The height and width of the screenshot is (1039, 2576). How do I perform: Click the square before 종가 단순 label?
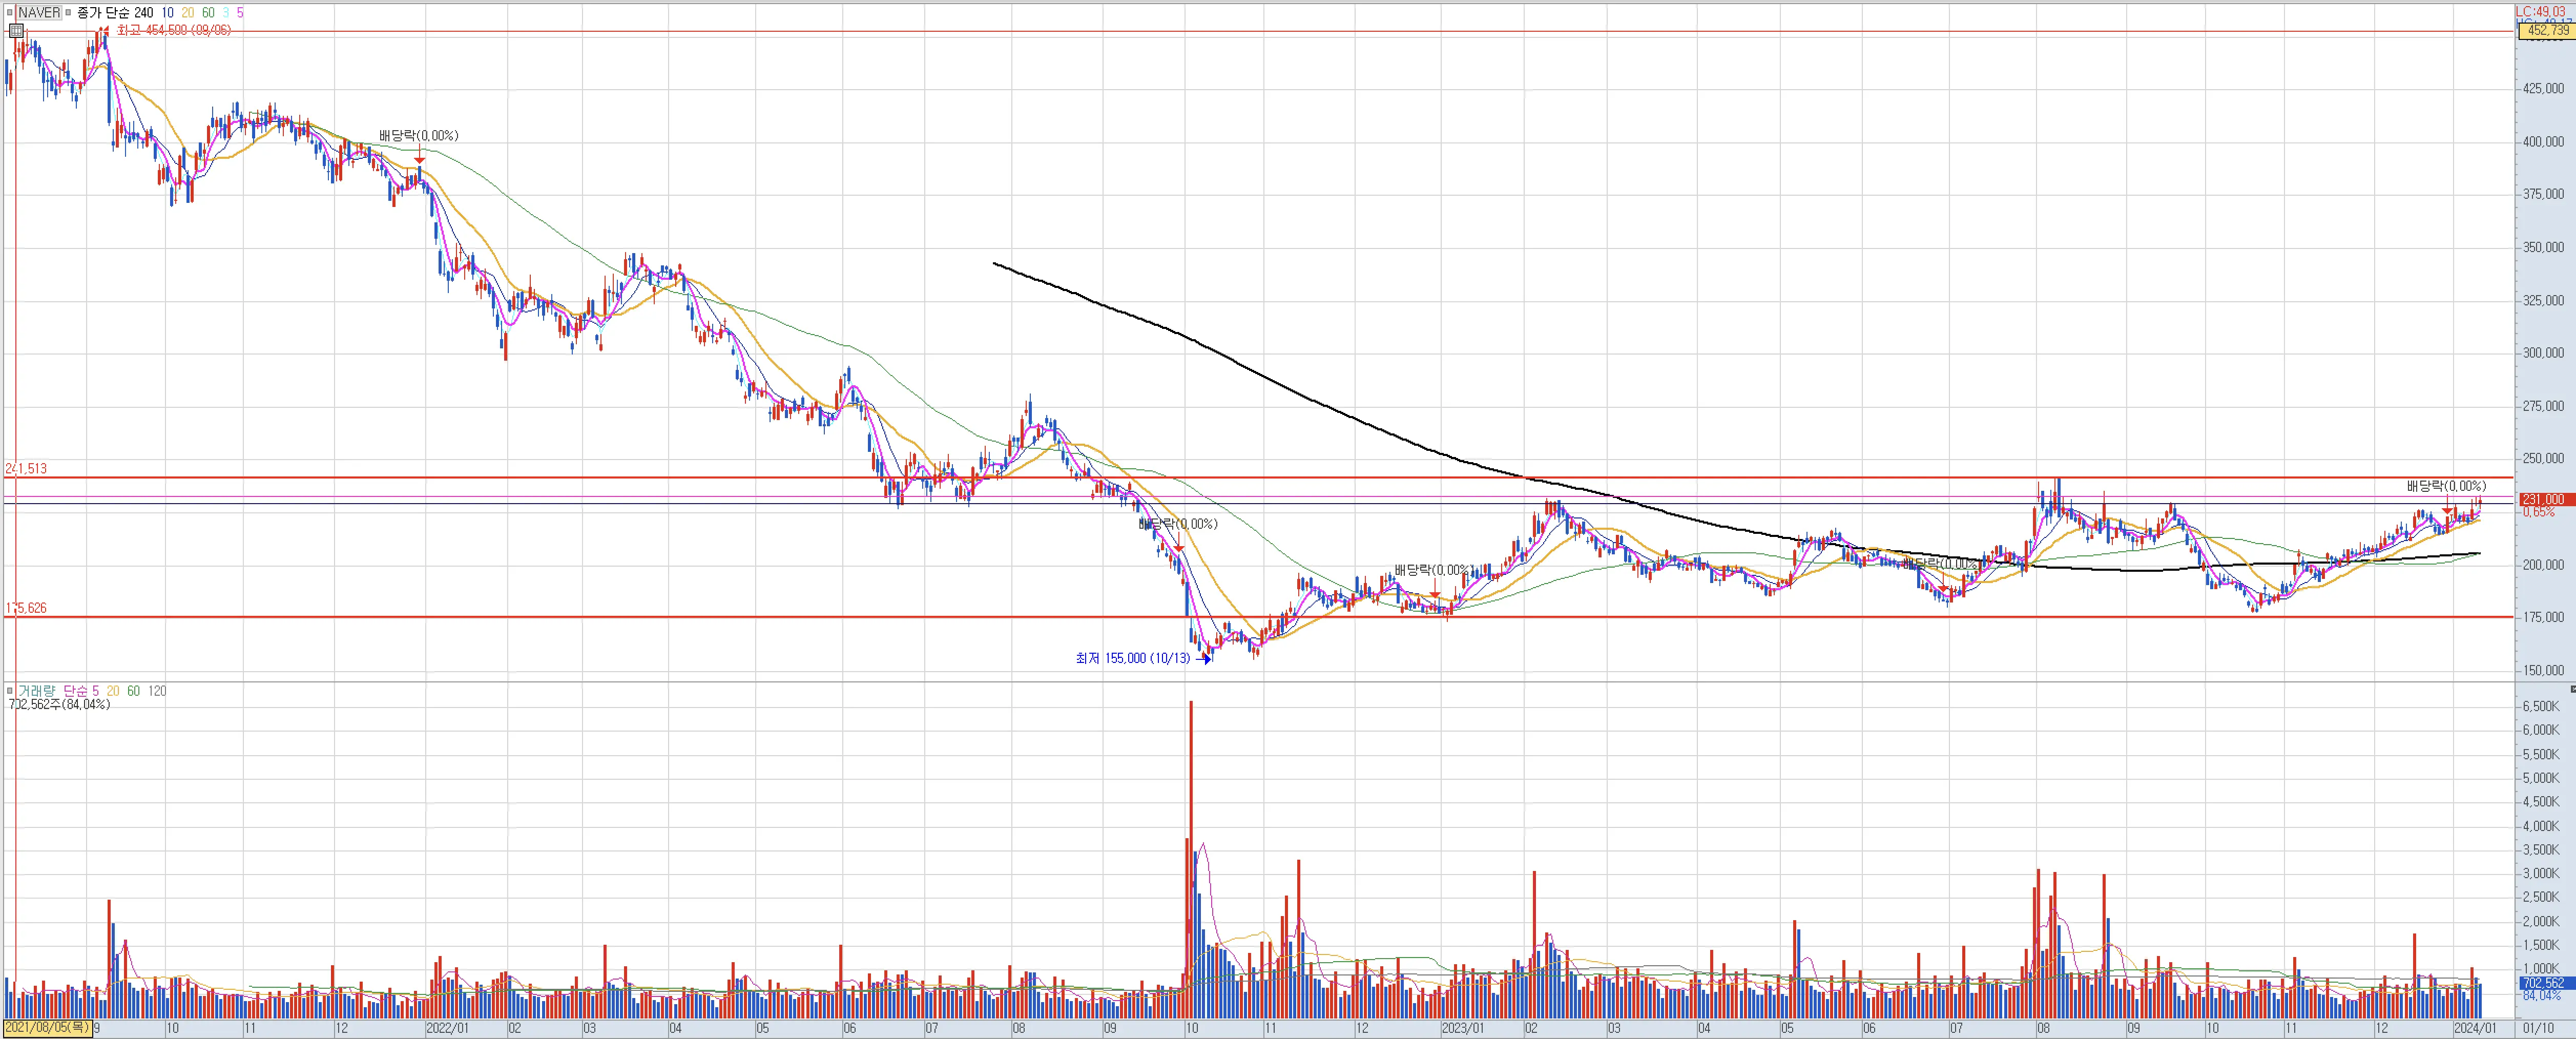tap(68, 13)
